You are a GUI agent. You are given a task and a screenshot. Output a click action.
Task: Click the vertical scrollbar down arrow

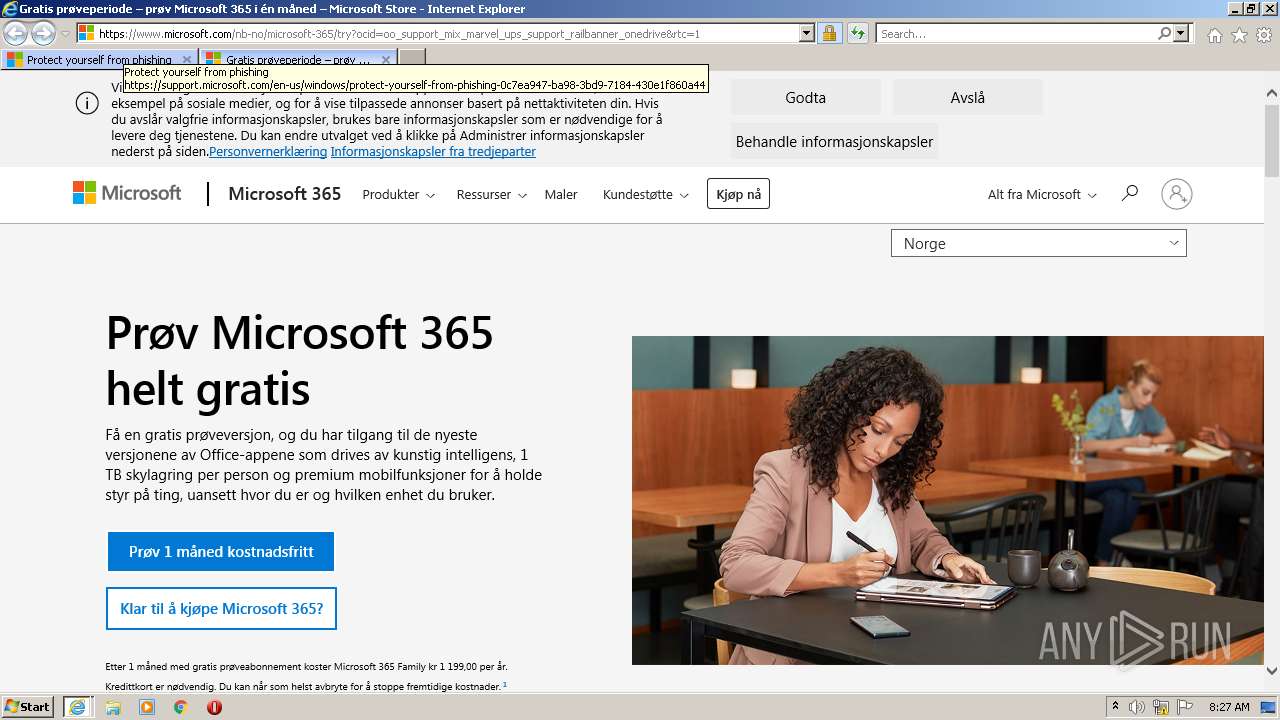(1272, 671)
